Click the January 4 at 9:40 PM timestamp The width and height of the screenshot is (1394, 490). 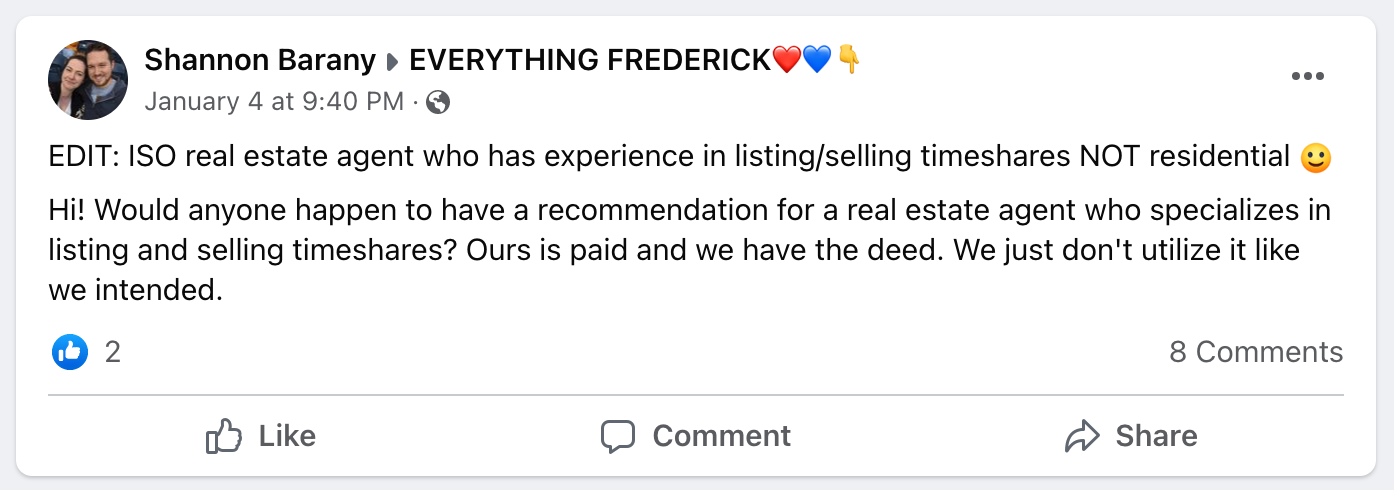pyautogui.click(x=274, y=102)
